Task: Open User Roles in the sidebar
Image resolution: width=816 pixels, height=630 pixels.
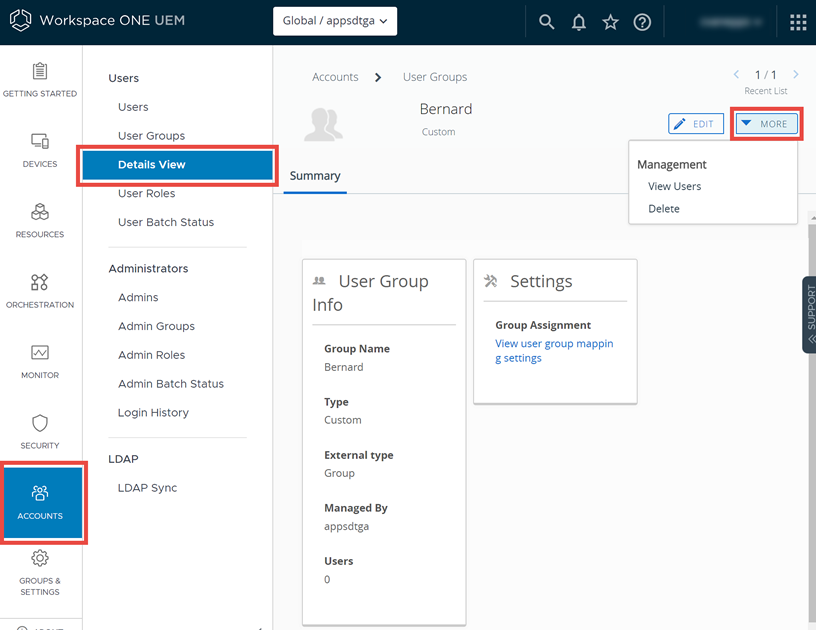Action: pos(147,194)
